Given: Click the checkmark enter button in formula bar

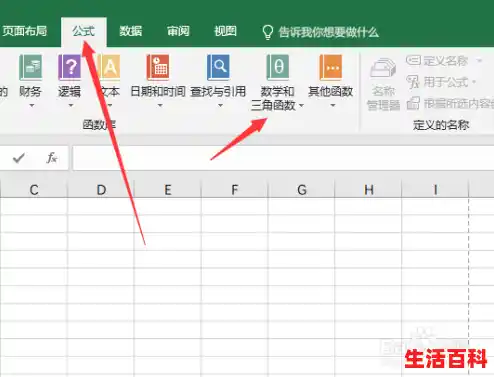Looking at the screenshot, I should 19,158.
